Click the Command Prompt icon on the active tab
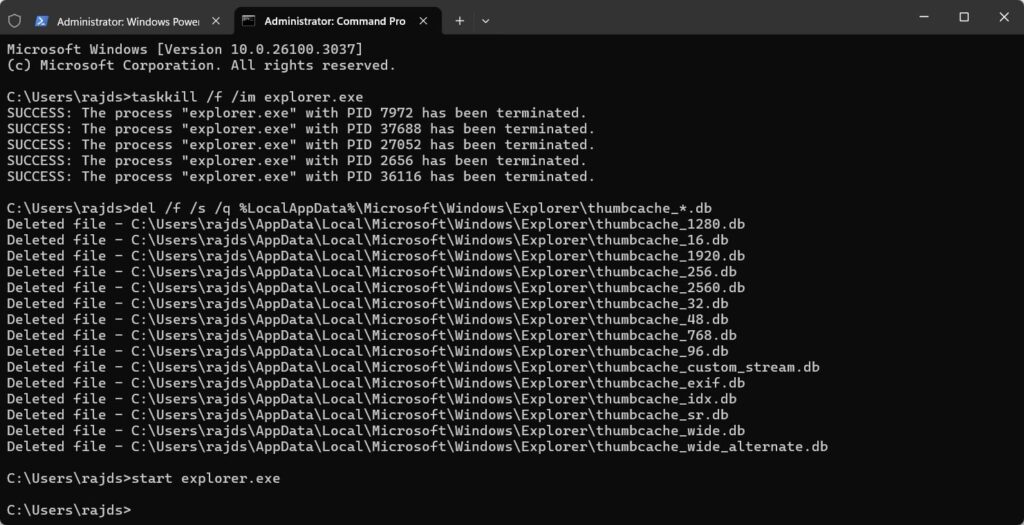The height and width of the screenshot is (525, 1024). point(249,20)
